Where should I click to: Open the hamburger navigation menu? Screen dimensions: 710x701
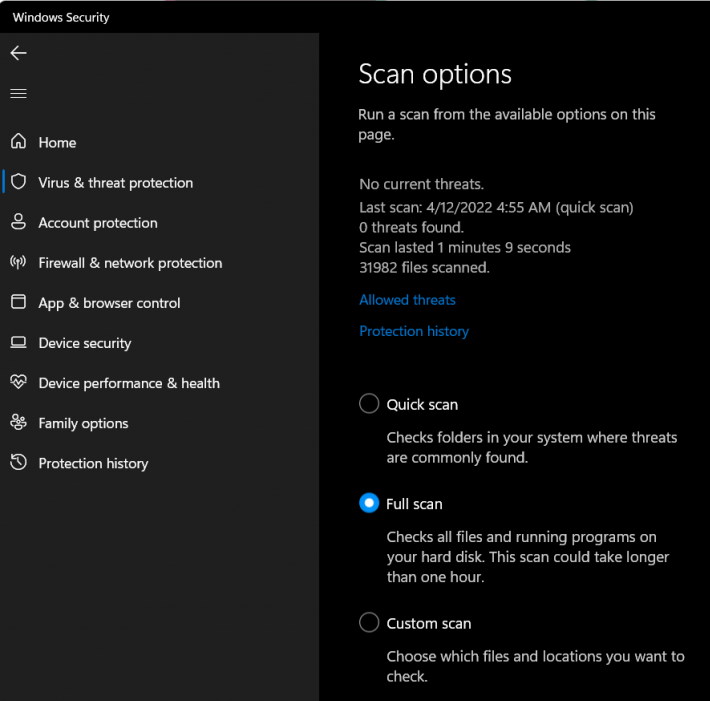click(19, 93)
